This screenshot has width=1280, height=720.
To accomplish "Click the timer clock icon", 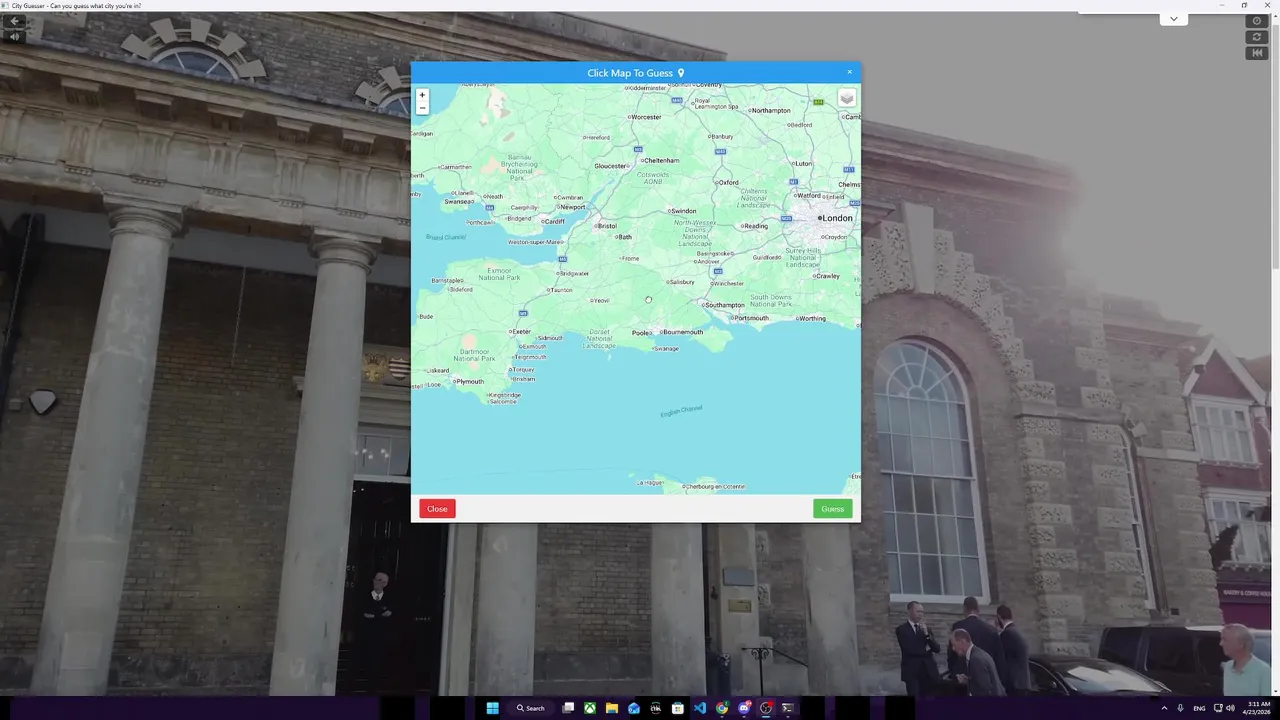I will [1257, 21].
